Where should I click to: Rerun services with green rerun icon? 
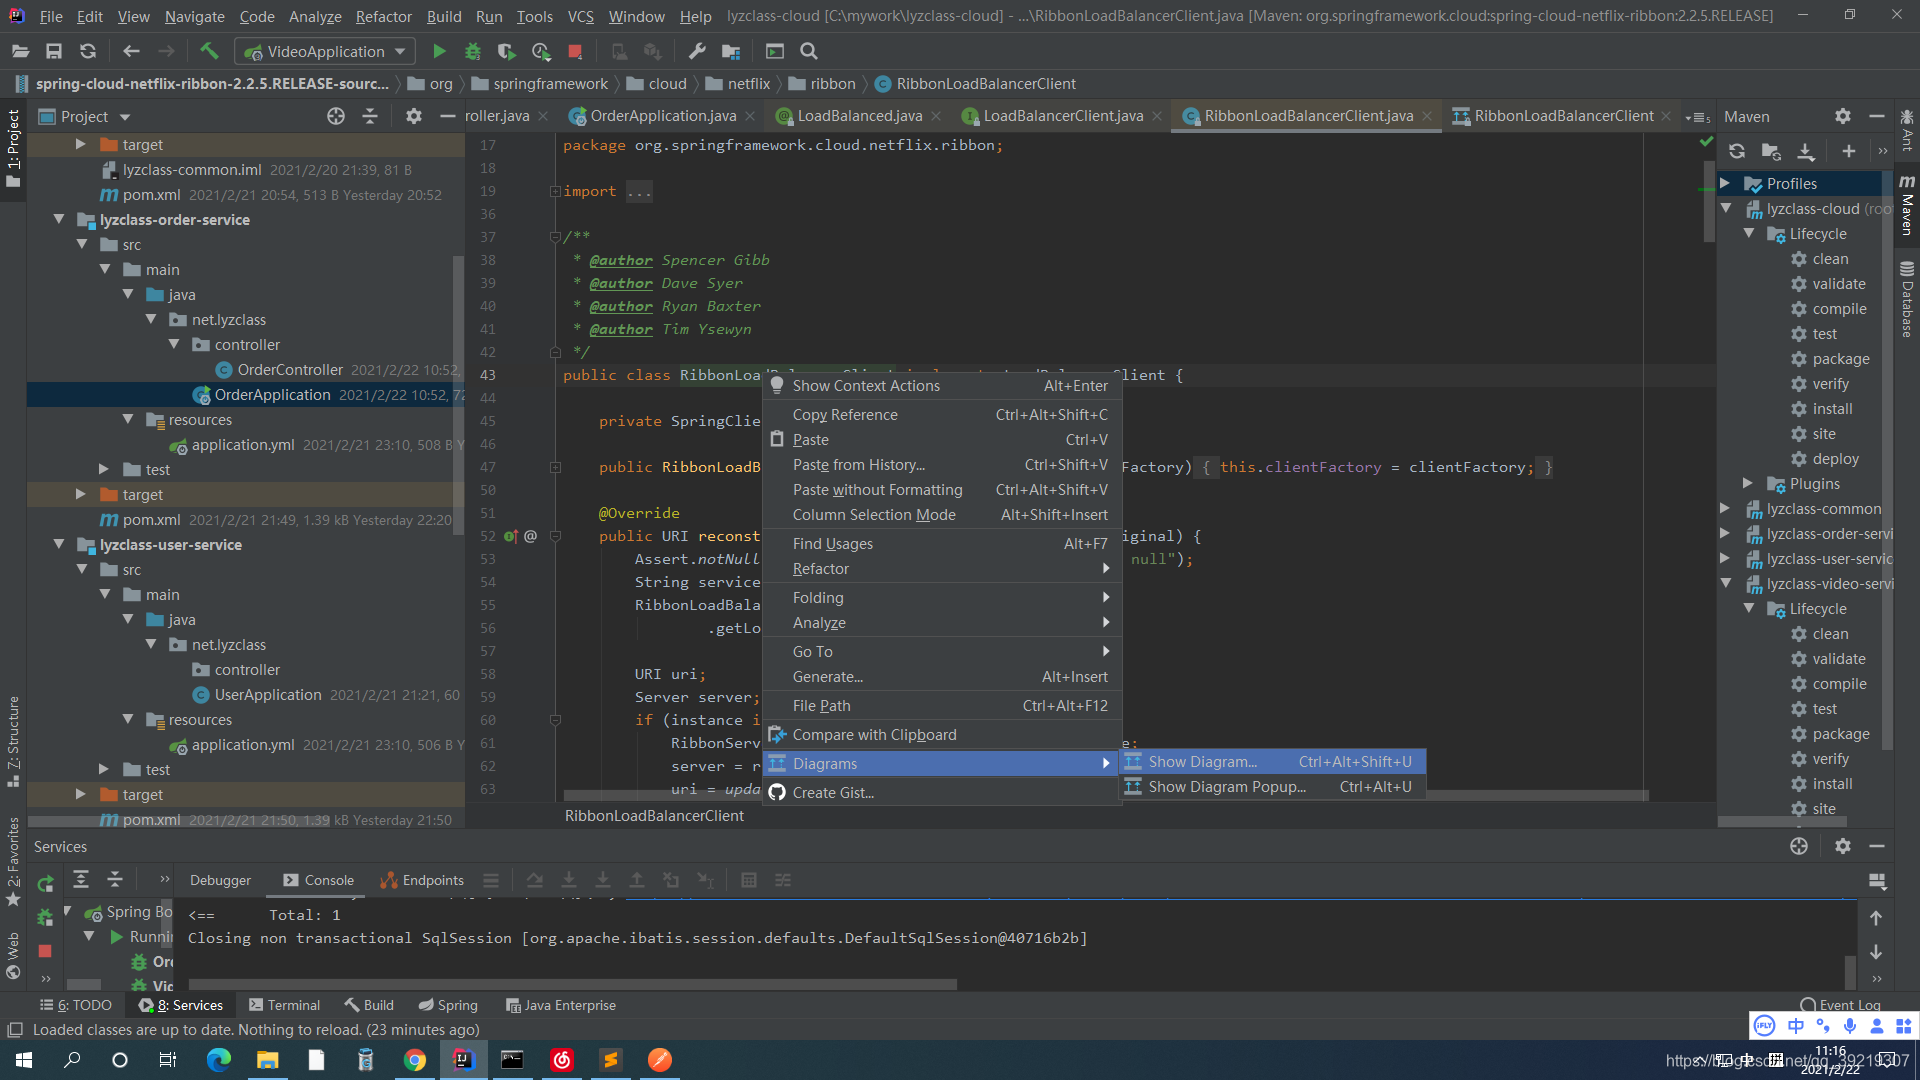pyautogui.click(x=45, y=884)
